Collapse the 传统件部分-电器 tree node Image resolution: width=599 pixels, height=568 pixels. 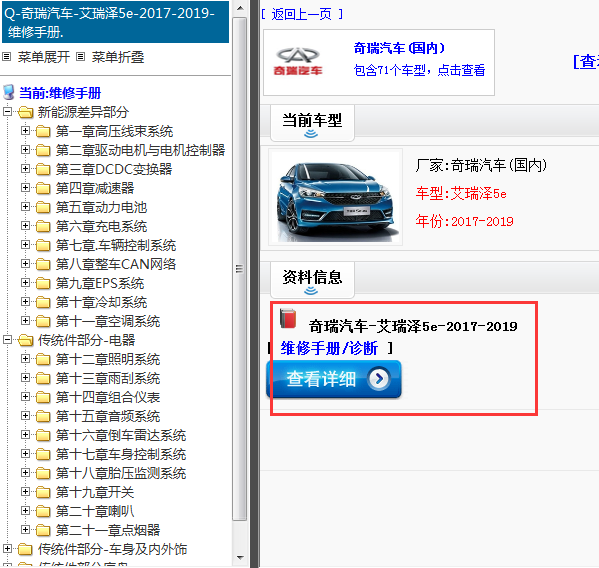point(7,340)
